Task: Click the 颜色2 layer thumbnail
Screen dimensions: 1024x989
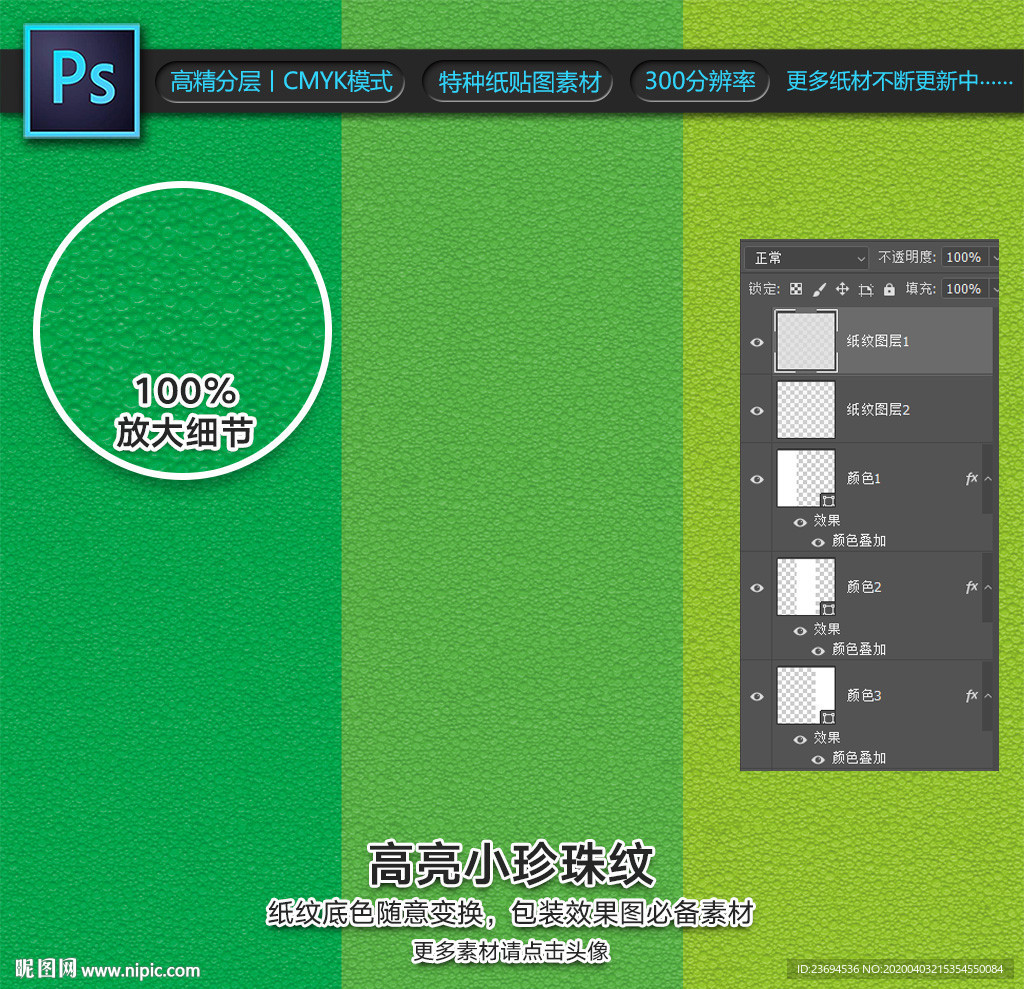Action: click(806, 587)
